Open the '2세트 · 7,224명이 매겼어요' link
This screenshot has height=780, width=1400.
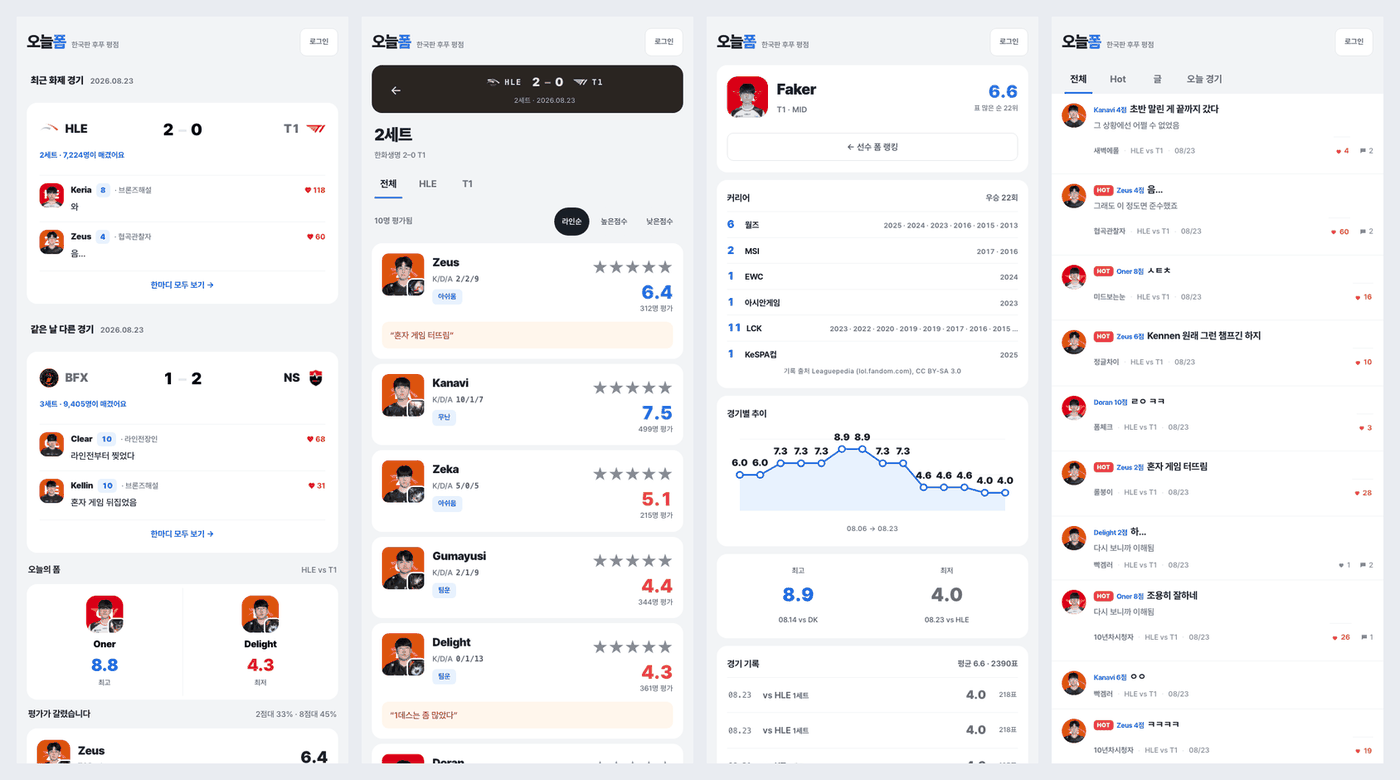82,155
